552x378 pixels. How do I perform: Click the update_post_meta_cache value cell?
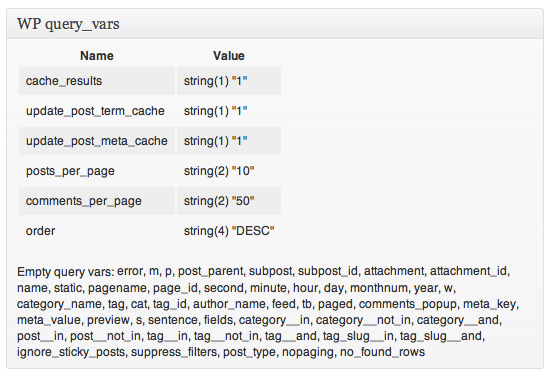point(229,141)
